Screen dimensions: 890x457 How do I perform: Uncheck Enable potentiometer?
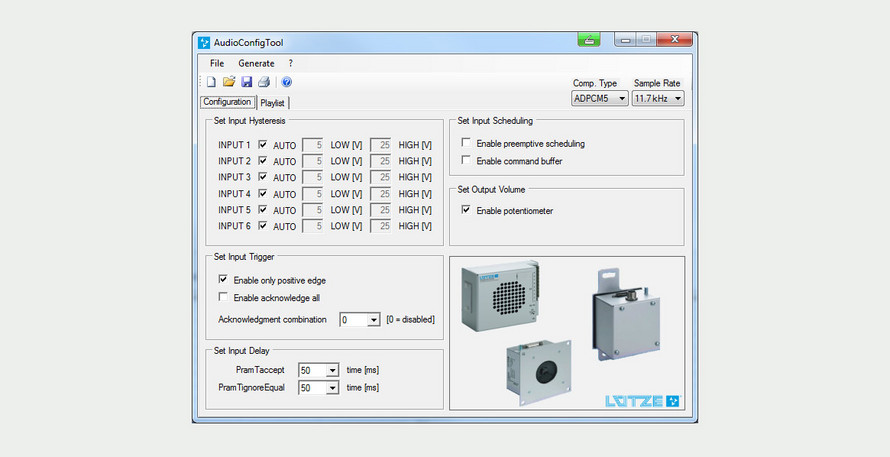tap(466, 210)
